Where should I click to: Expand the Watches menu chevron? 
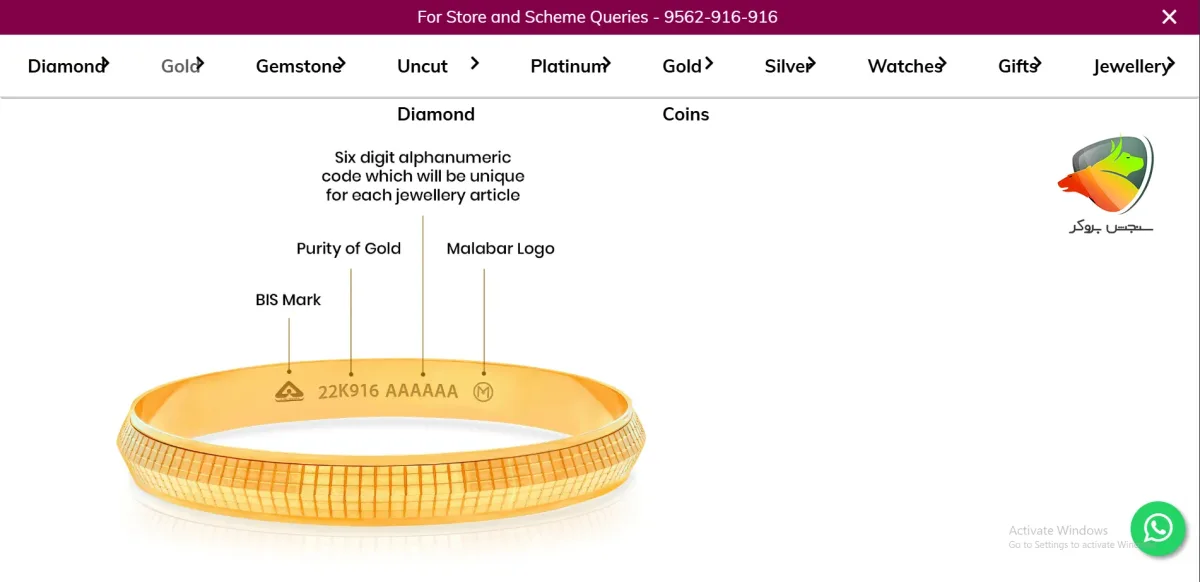(x=941, y=64)
